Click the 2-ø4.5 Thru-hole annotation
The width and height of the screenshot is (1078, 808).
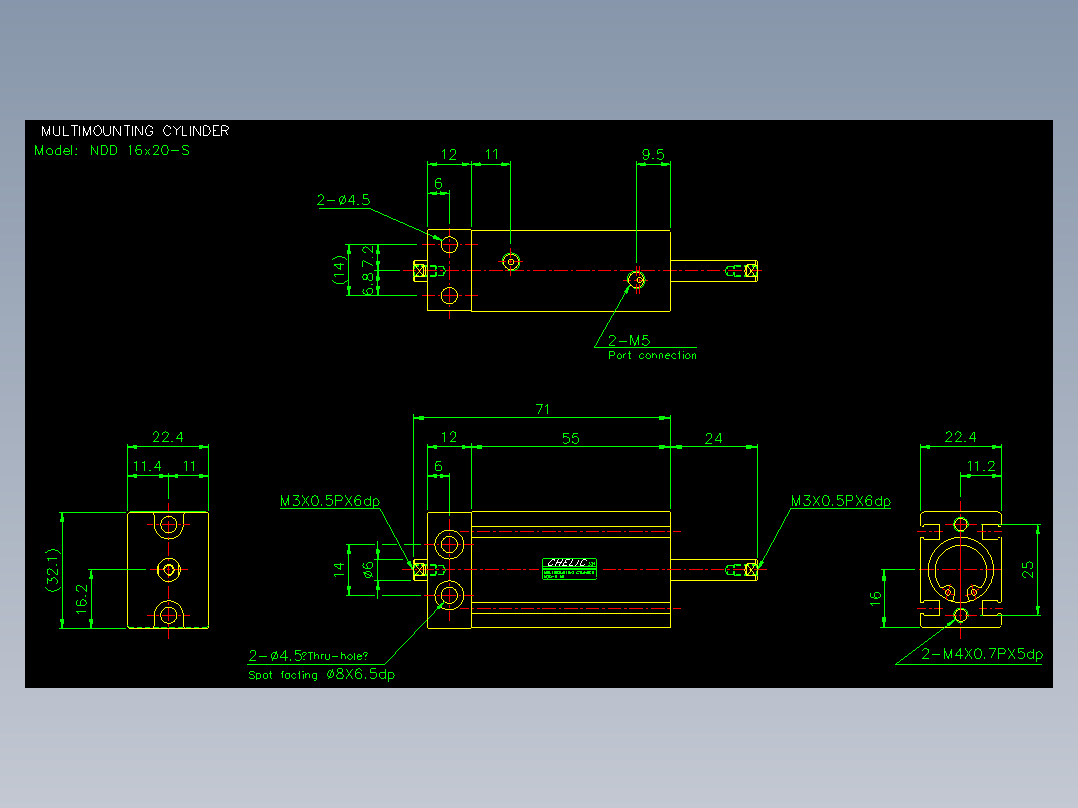[308, 655]
